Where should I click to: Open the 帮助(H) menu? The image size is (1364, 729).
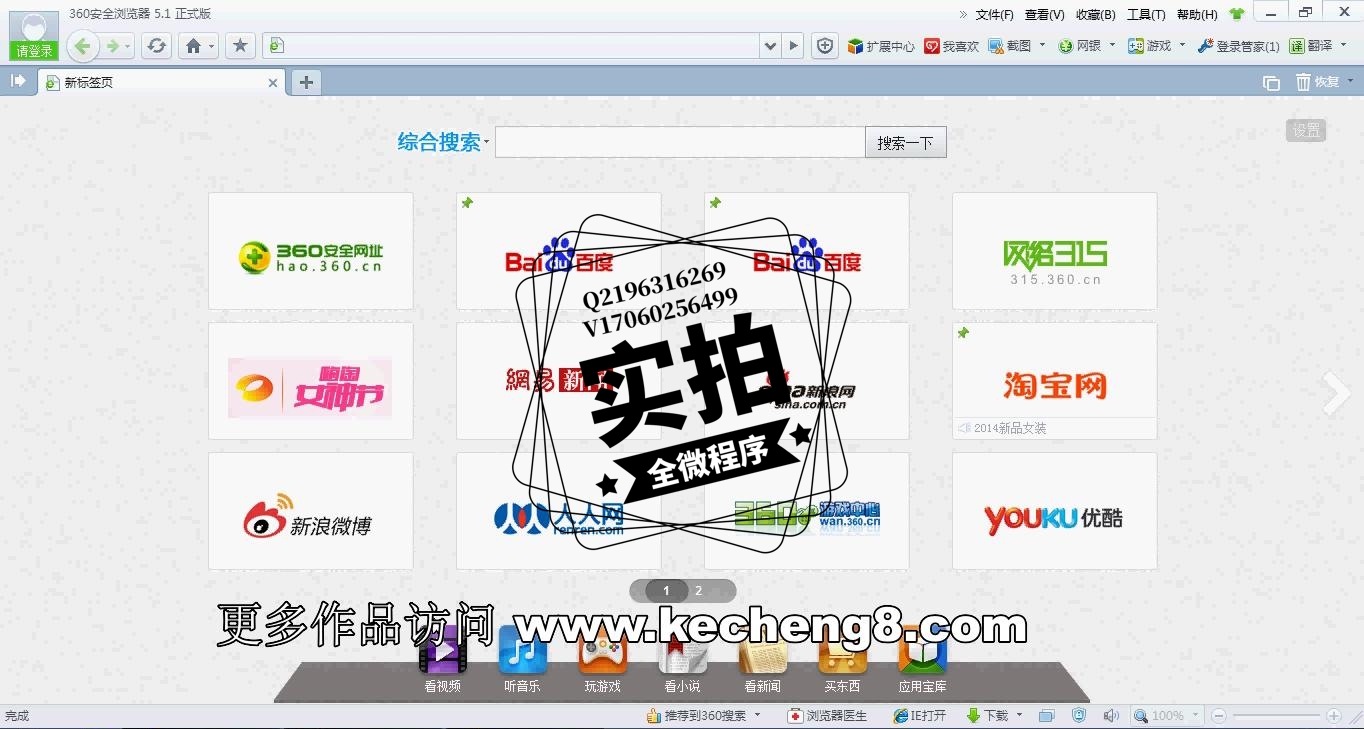(1197, 15)
